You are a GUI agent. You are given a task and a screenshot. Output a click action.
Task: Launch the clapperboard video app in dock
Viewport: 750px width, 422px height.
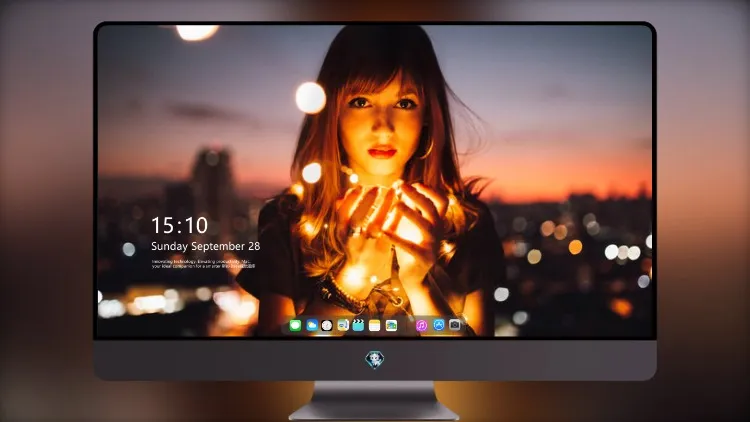tap(358, 325)
